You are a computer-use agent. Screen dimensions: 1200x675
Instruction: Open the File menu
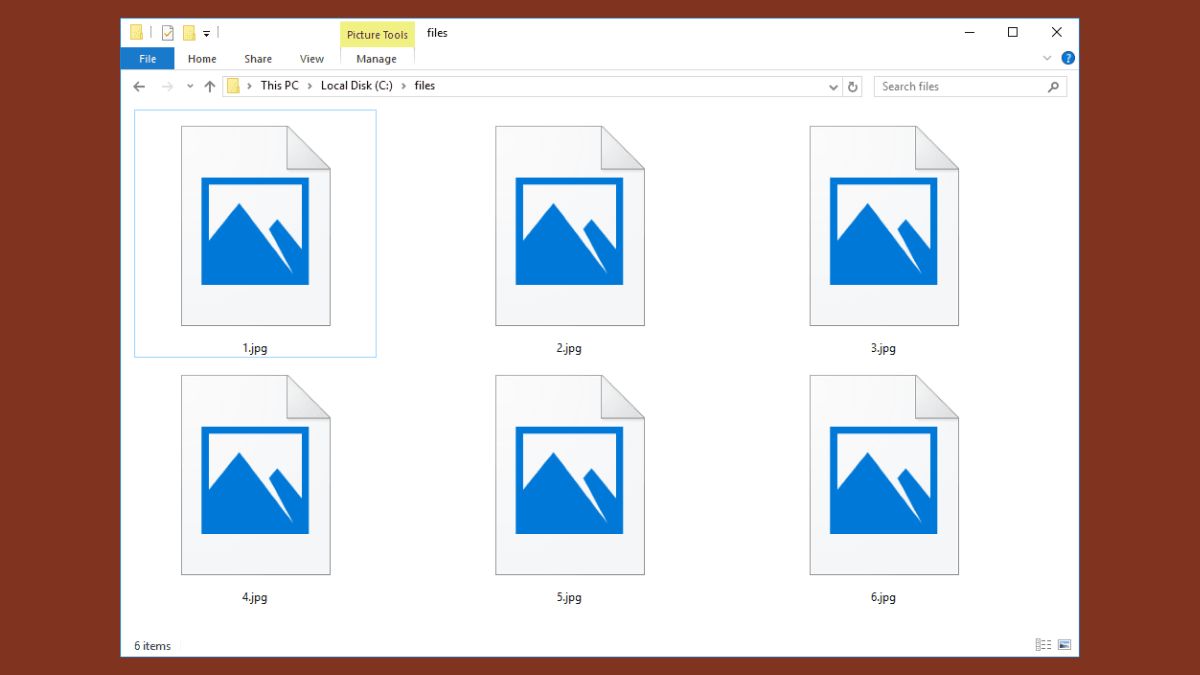(146, 58)
